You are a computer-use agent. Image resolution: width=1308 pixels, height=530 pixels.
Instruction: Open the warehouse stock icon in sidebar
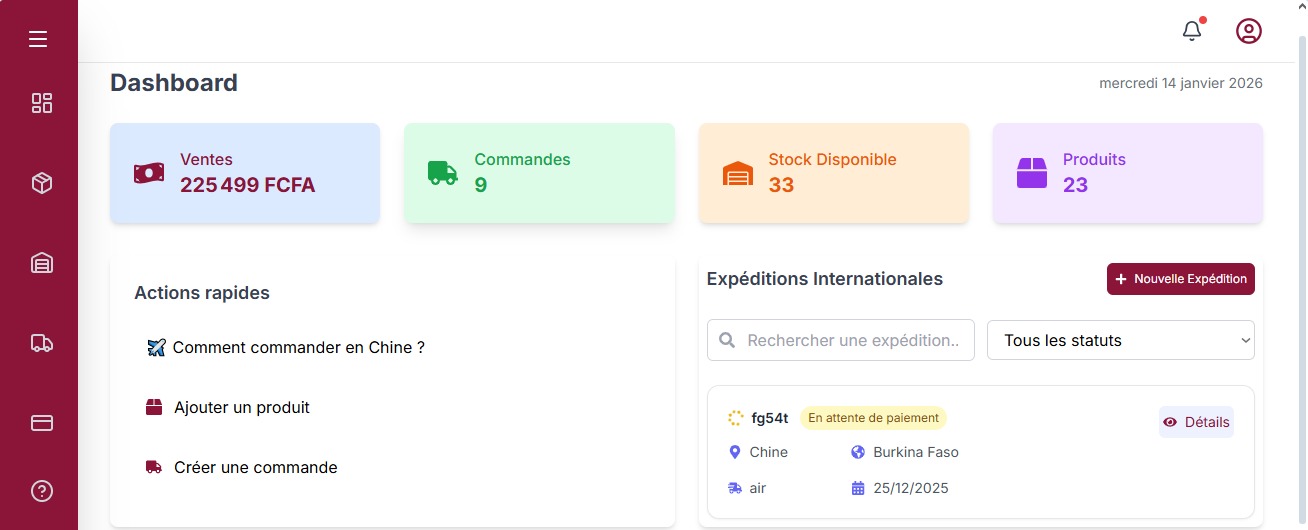[x=41, y=263]
